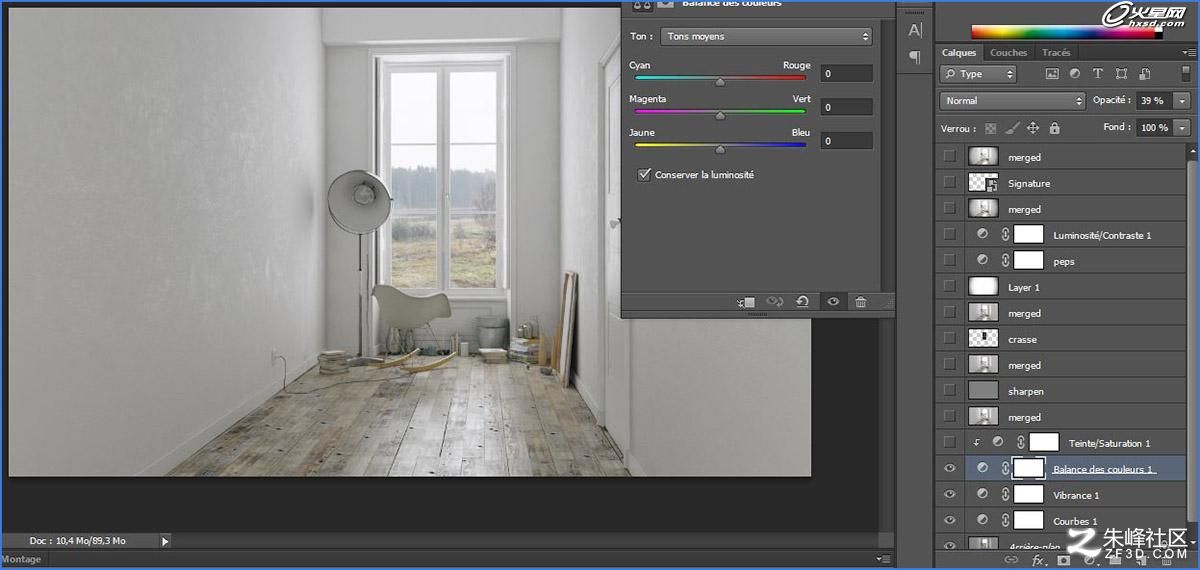Hide the Balance des couleurs 1 layer
This screenshot has width=1200, height=570.
(950, 468)
